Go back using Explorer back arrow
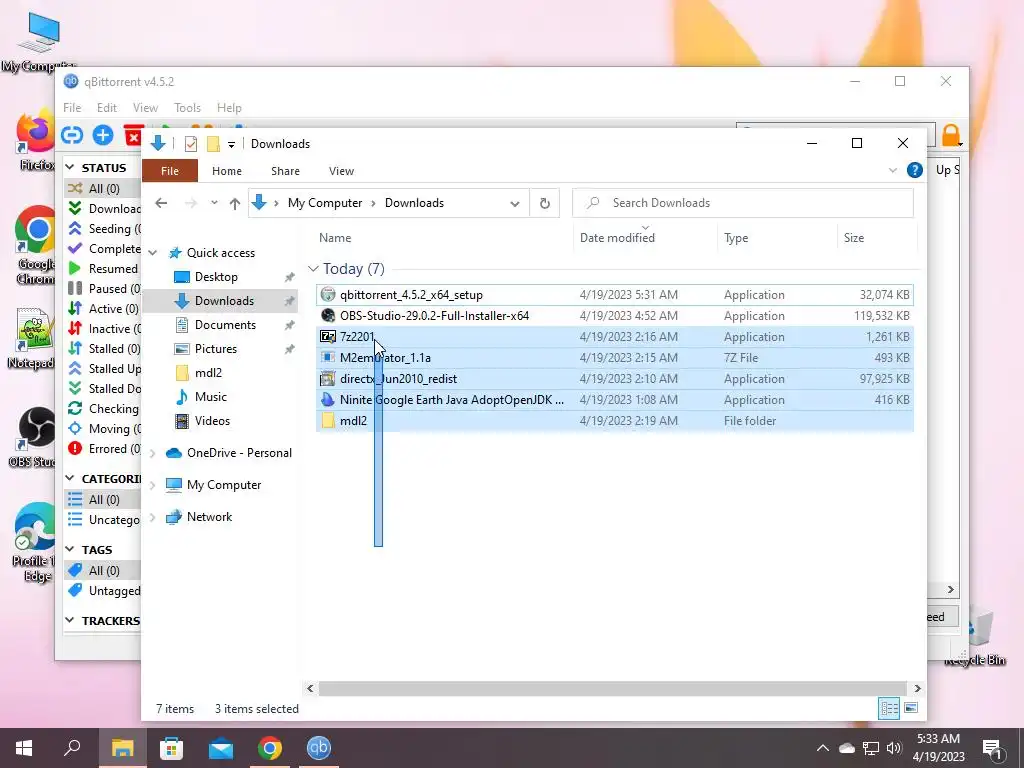1024x768 pixels. [x=161, y=203]
